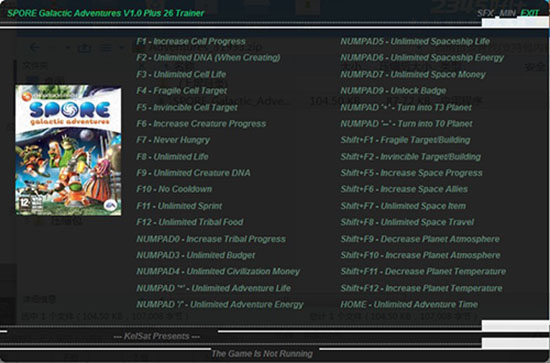Toggle F2 - Unlimited DNA (When Creating)

tap(208, 58)
